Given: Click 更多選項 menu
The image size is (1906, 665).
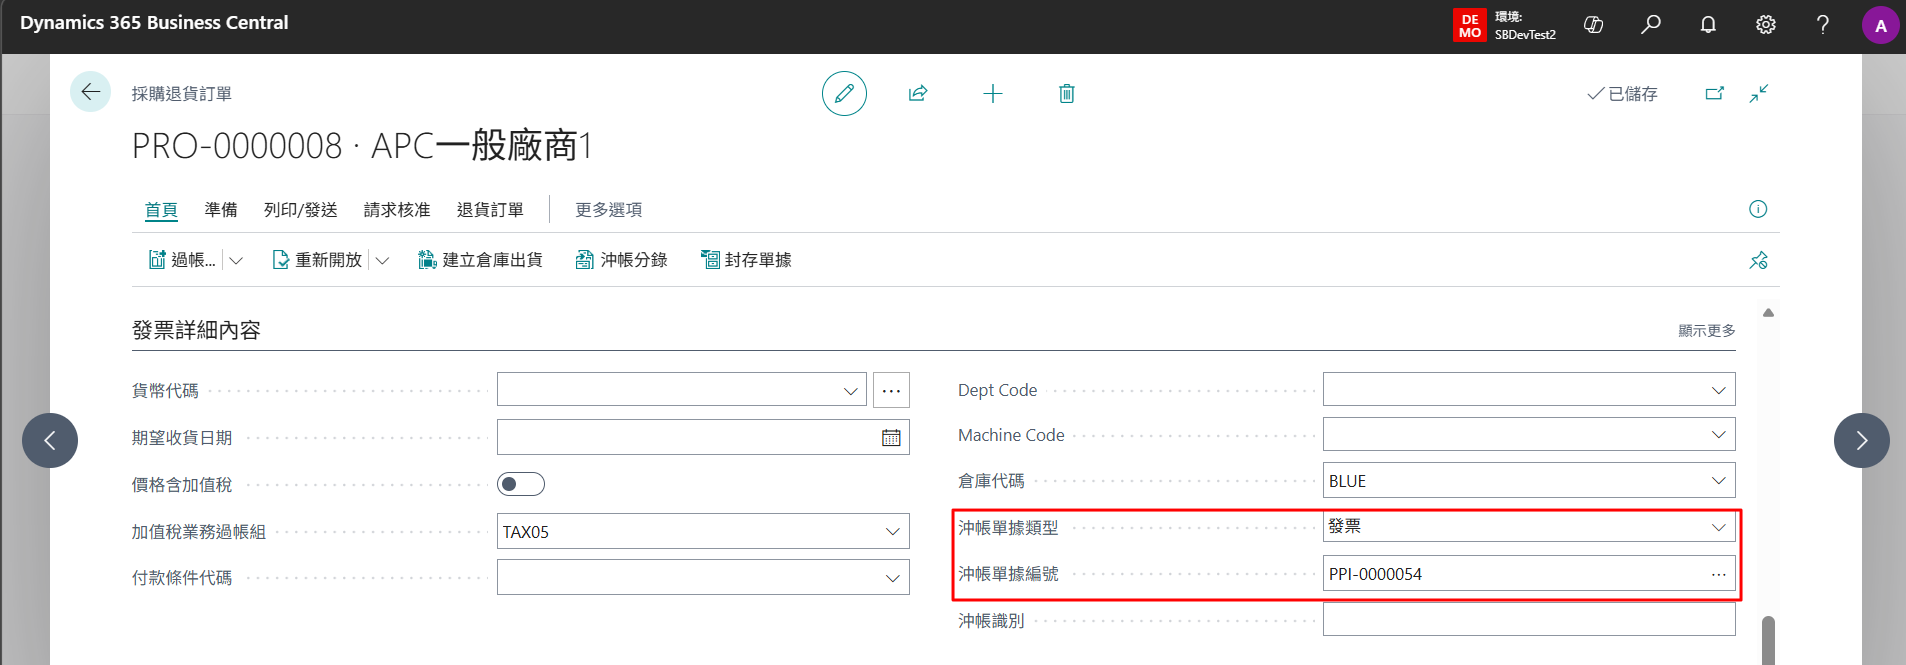Looking at the screenshot, I should coord(608,210).
